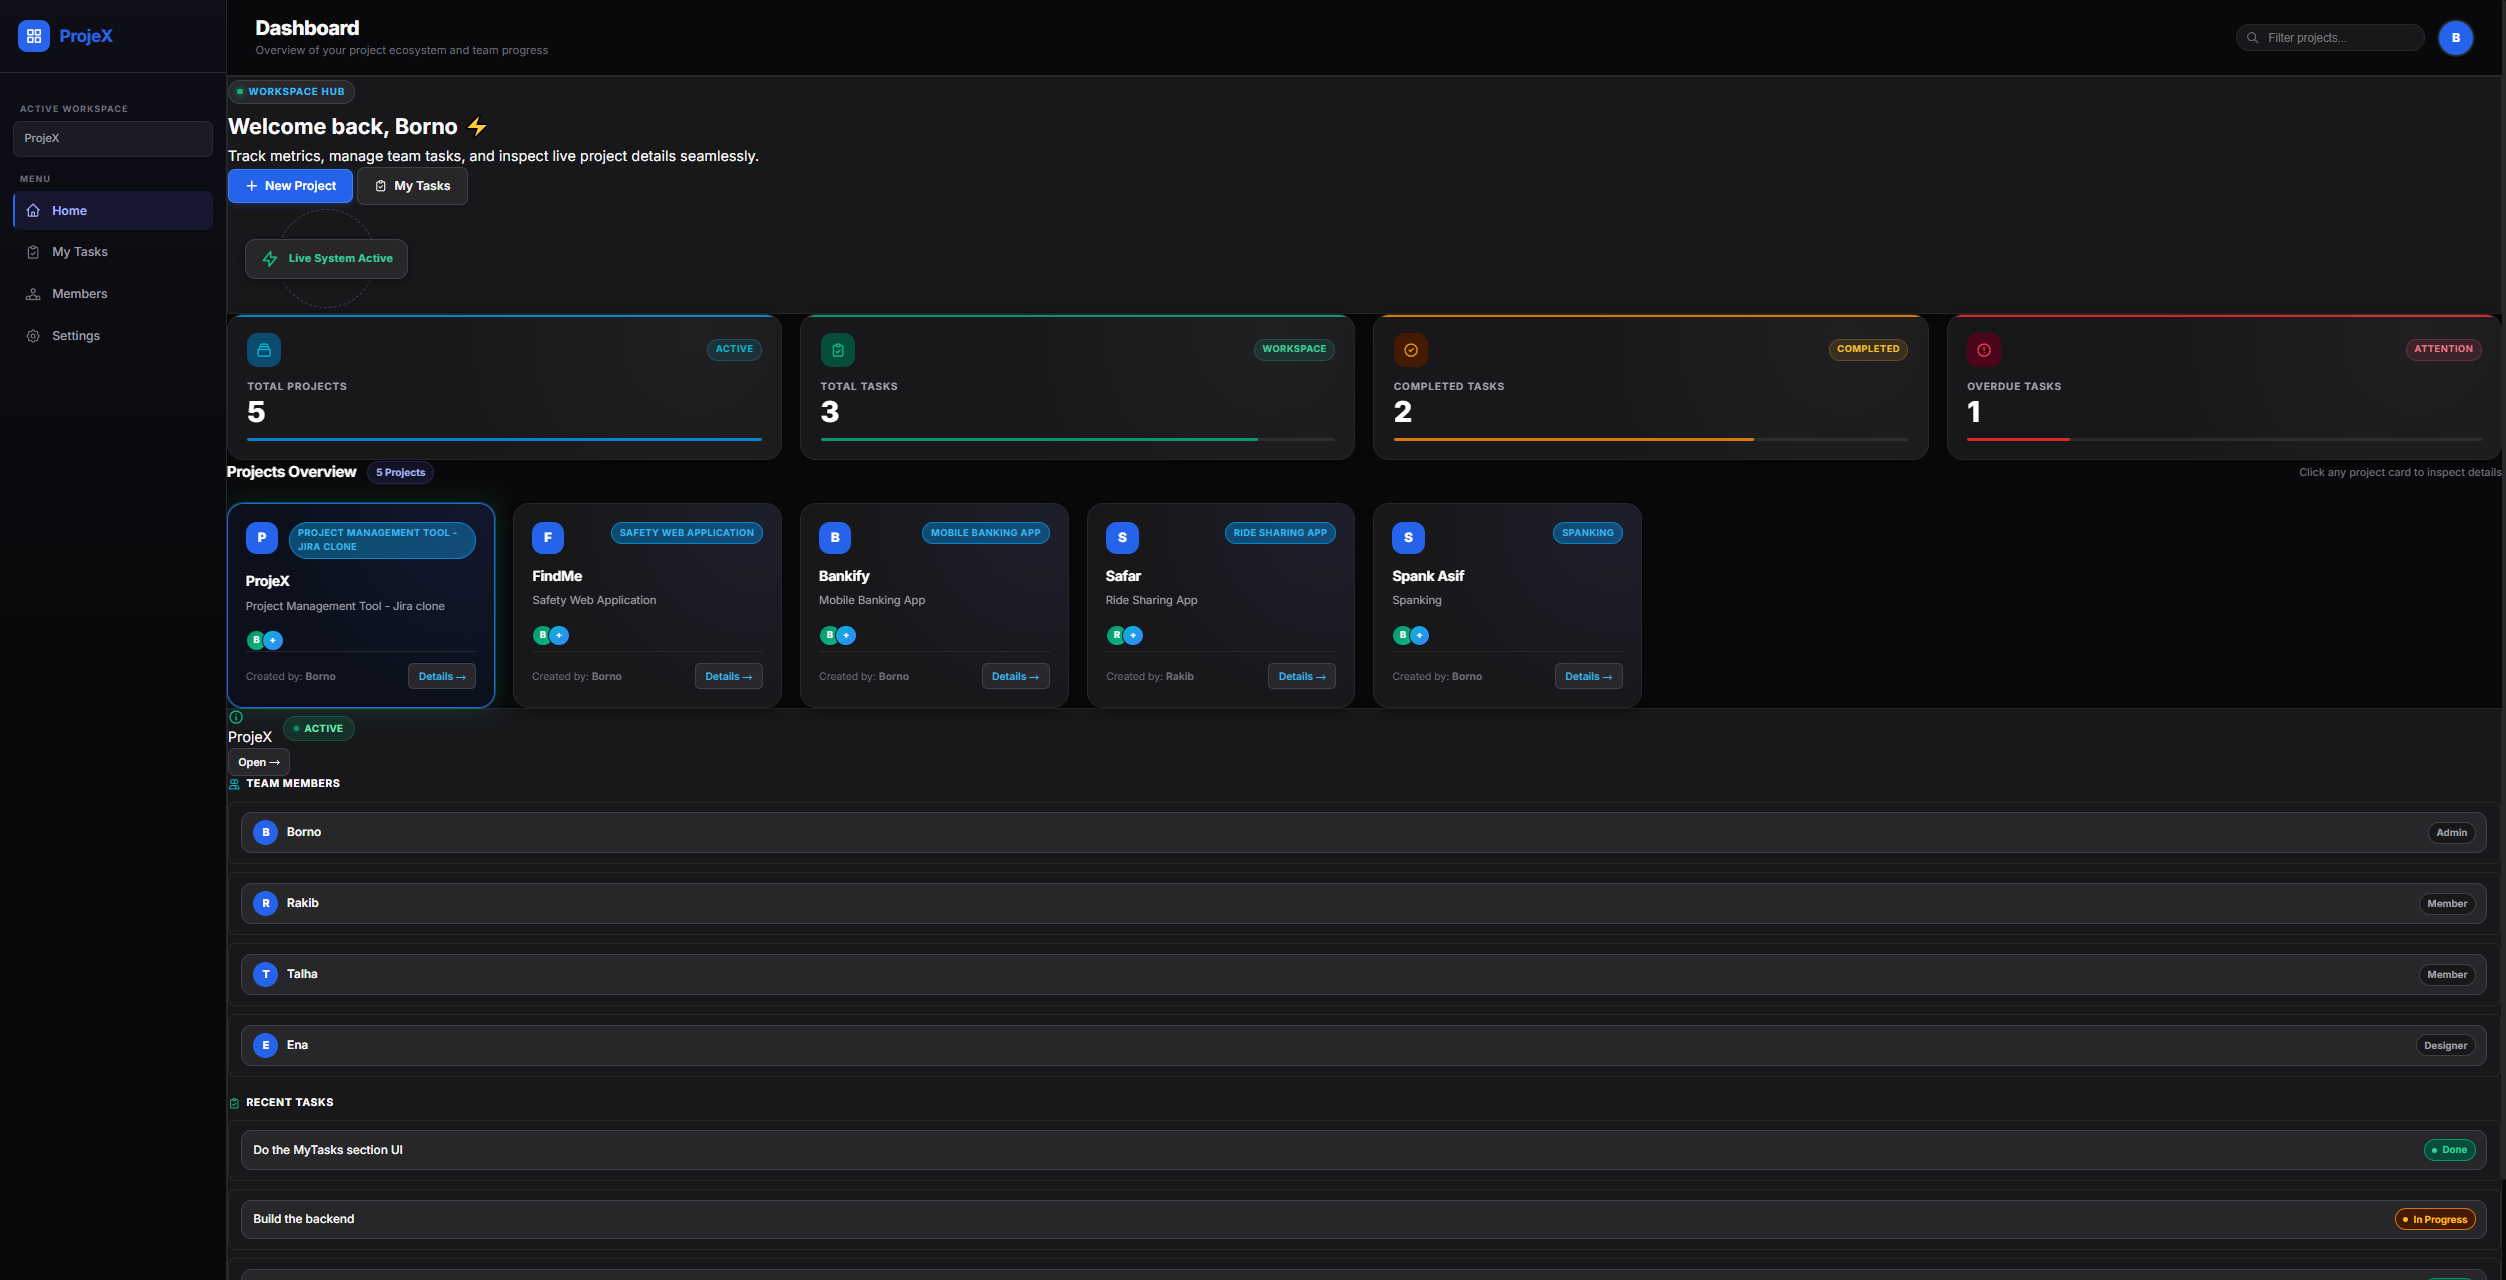This screenshot has height=1280, width=2506.
Task: Open Details on the Spank Asif card
Action: (1589, 677)
